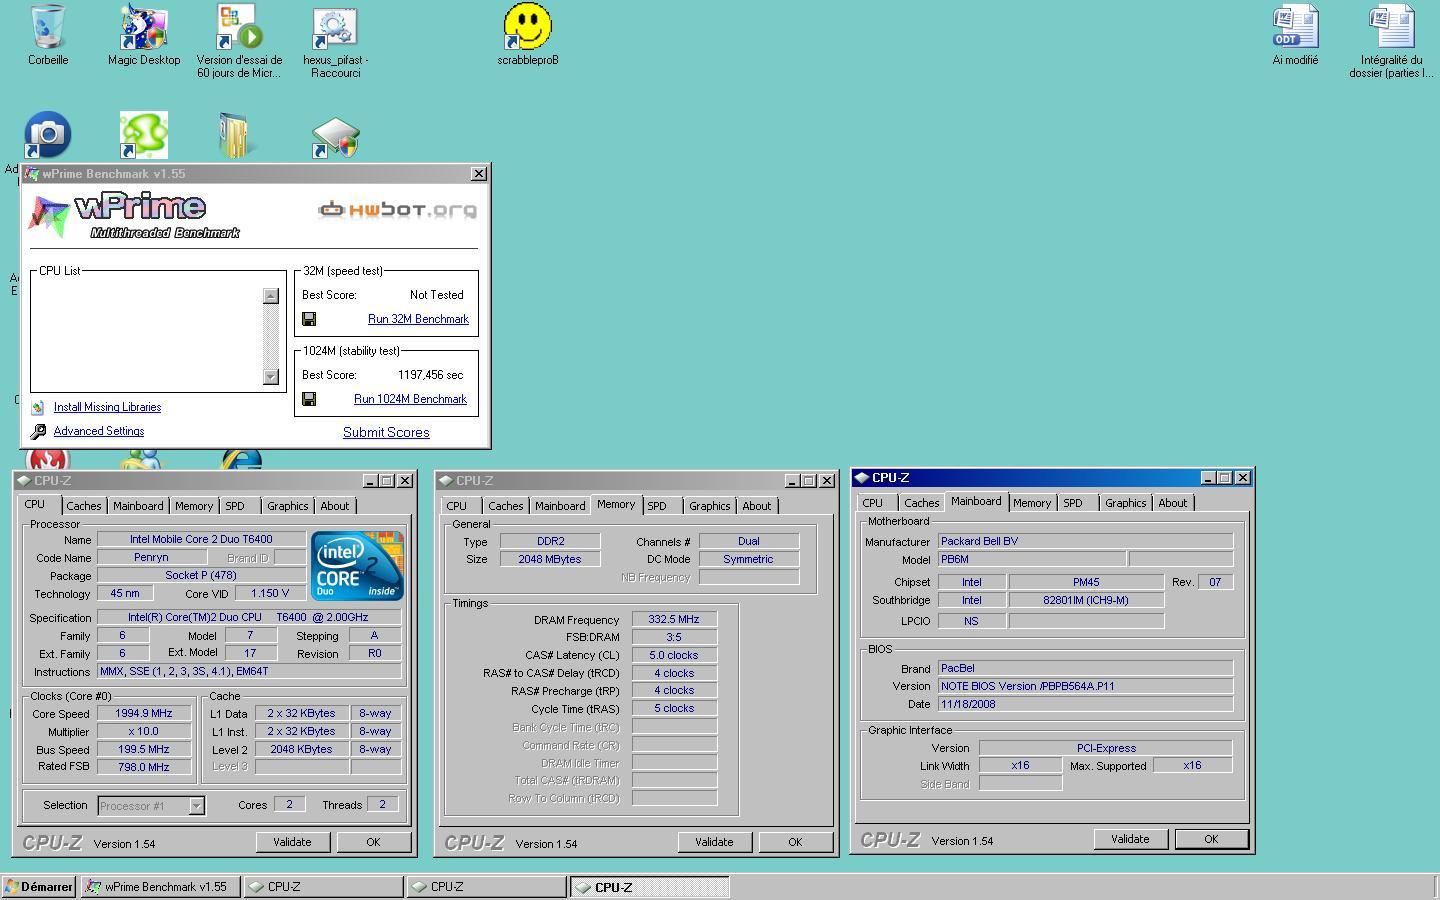Open the Ai modifié document icon
Screen dimensions: 1440x900
[1295, 27]
